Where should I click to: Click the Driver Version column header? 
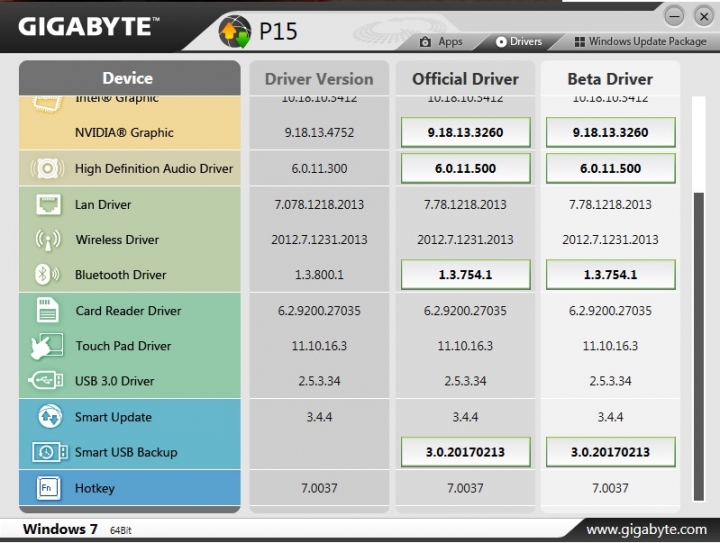319,78
